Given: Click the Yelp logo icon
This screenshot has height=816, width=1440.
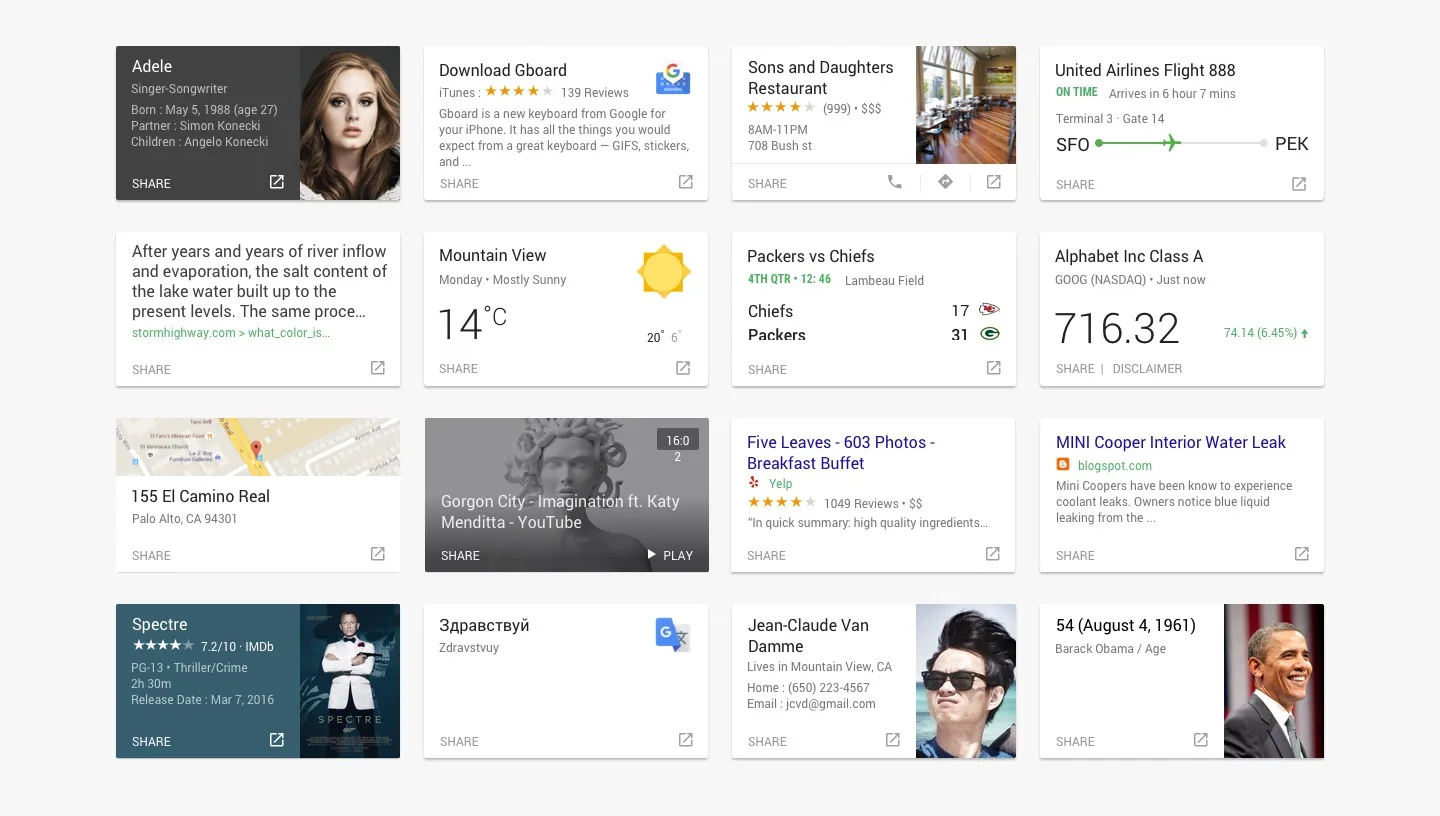Looking at the screenshot, I should tap(754, 483).
